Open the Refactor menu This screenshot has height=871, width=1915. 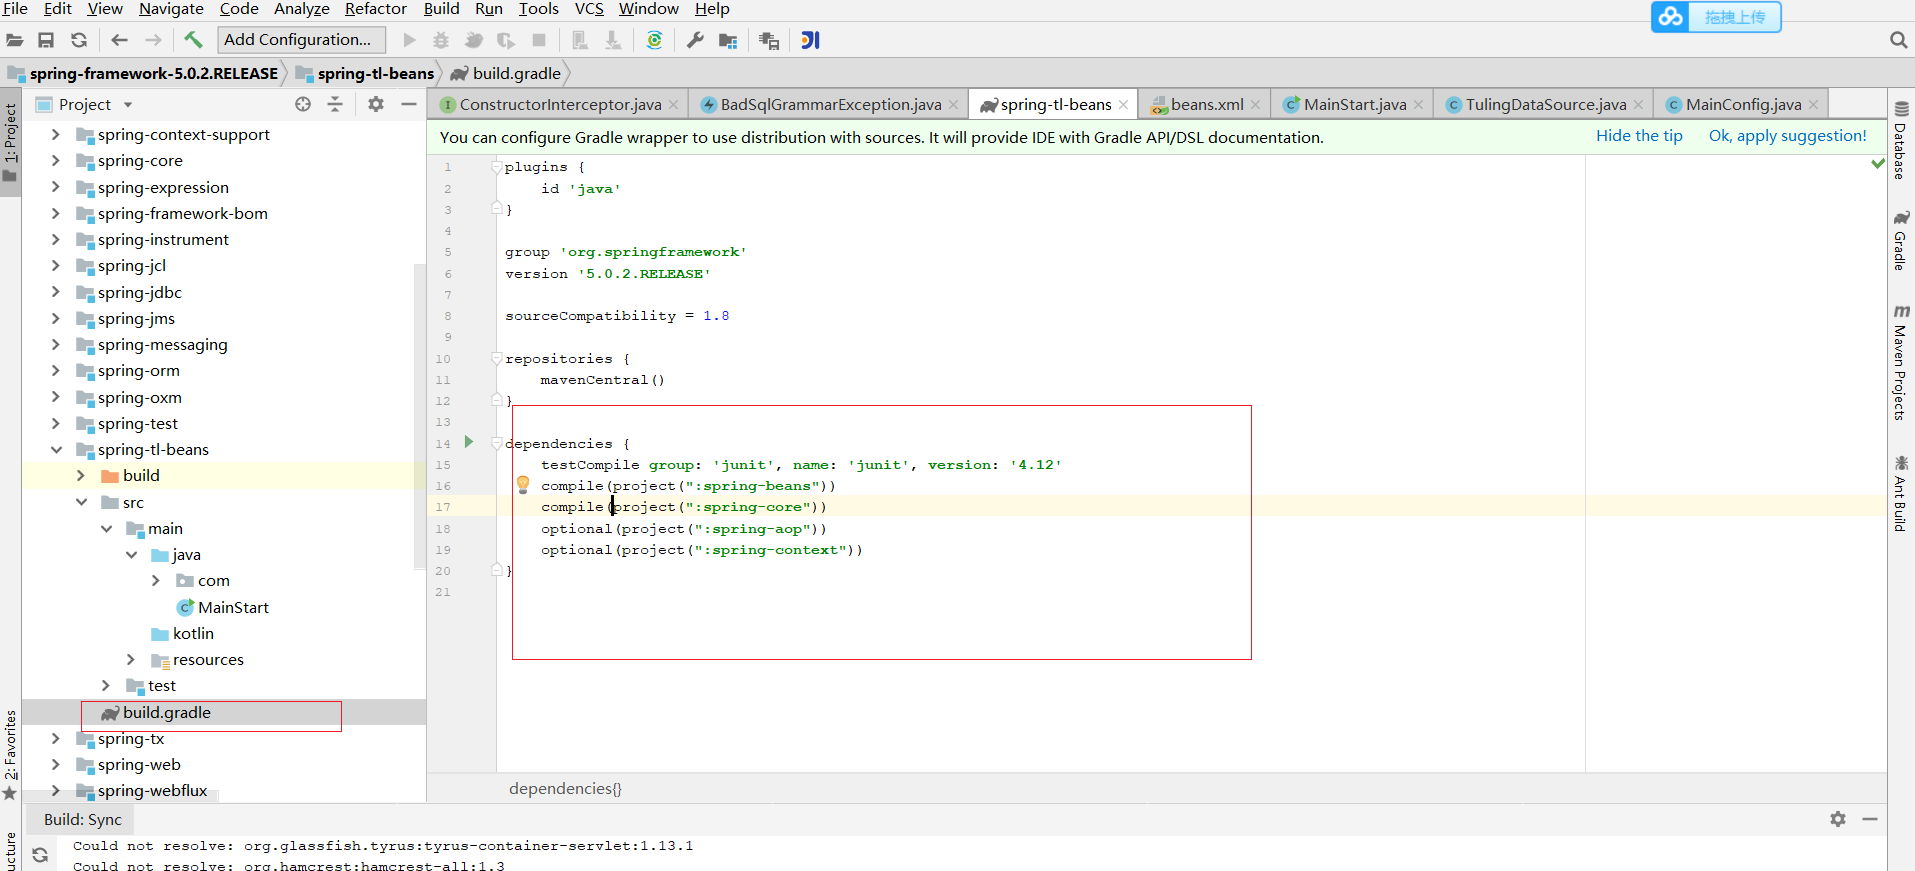[x=376, y=9]
